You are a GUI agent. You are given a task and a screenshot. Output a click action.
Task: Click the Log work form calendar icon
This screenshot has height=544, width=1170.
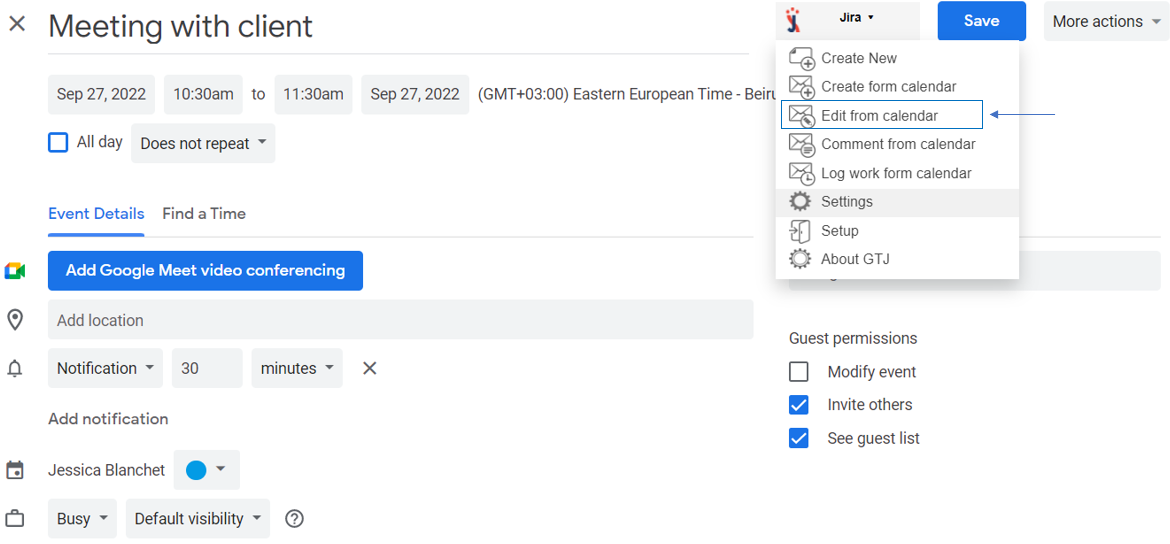[x=801, y=173]
